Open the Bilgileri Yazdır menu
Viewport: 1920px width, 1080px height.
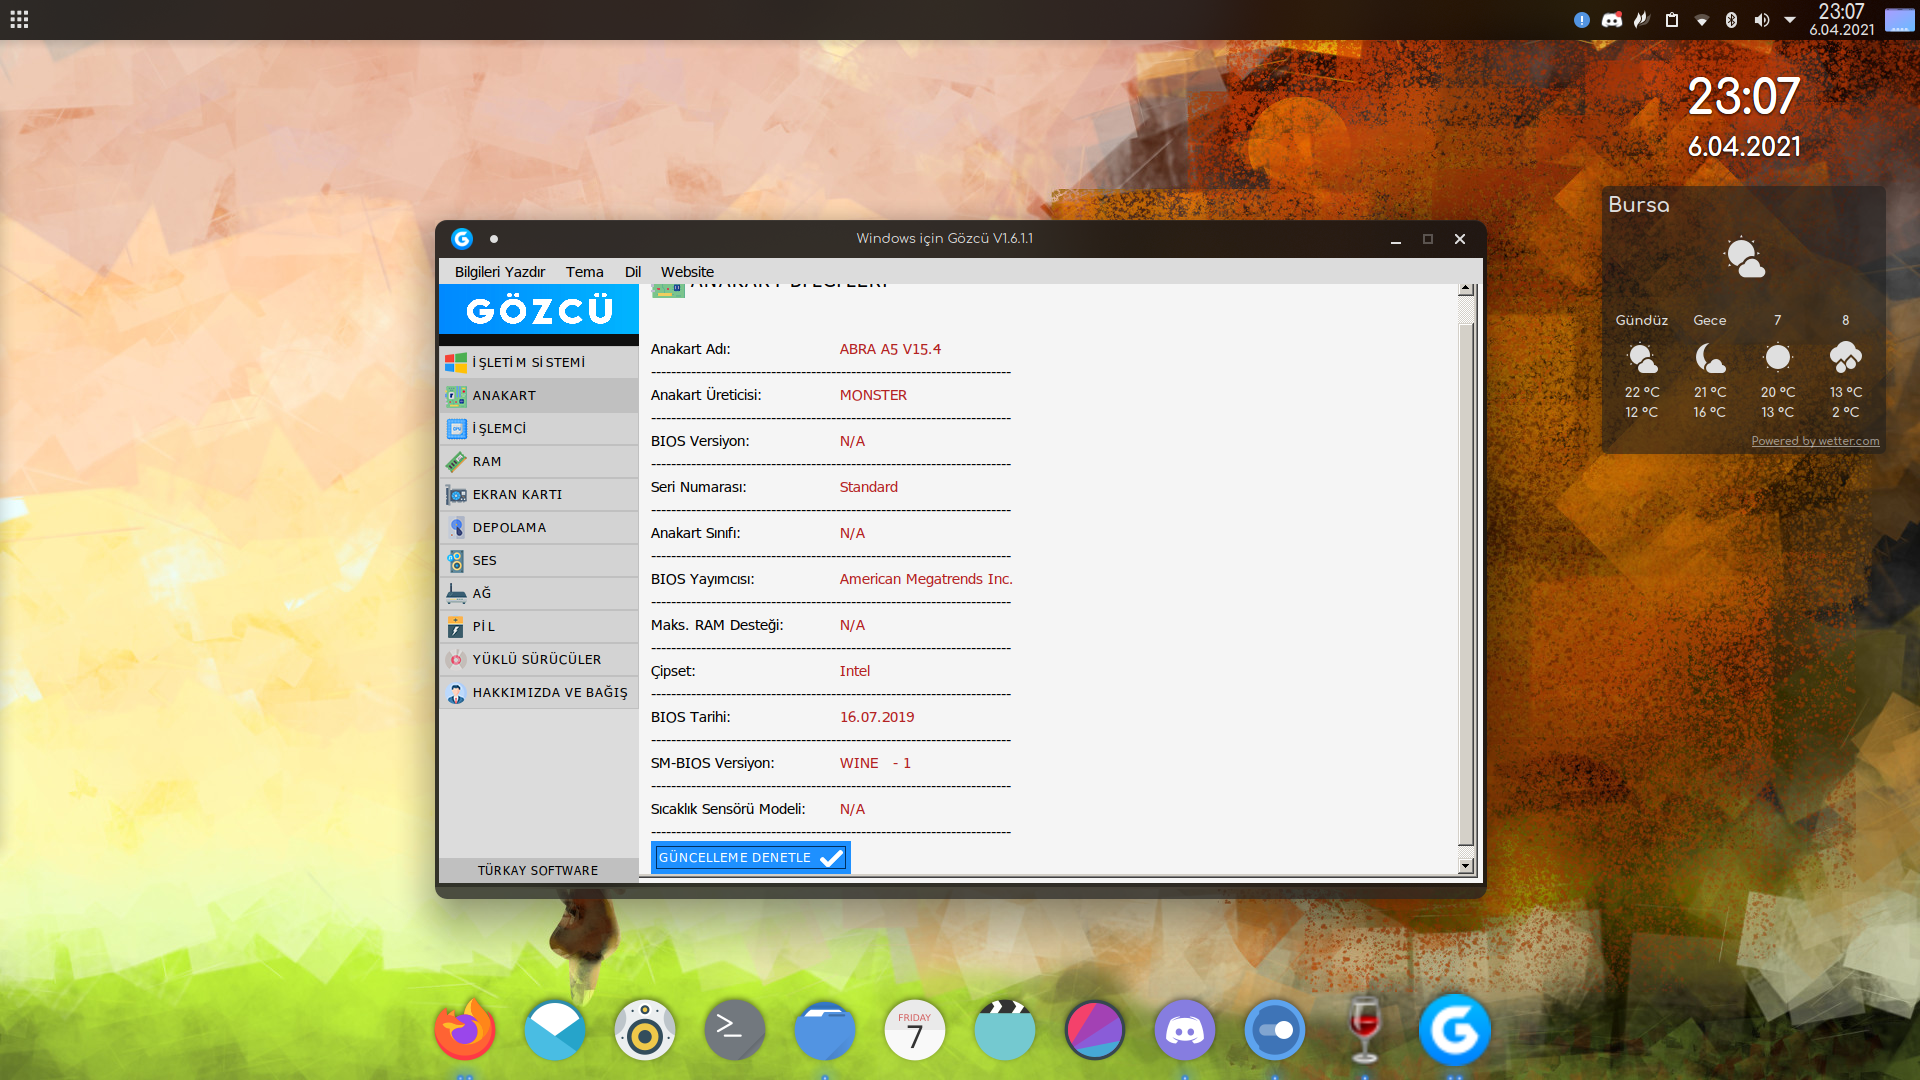499,272
